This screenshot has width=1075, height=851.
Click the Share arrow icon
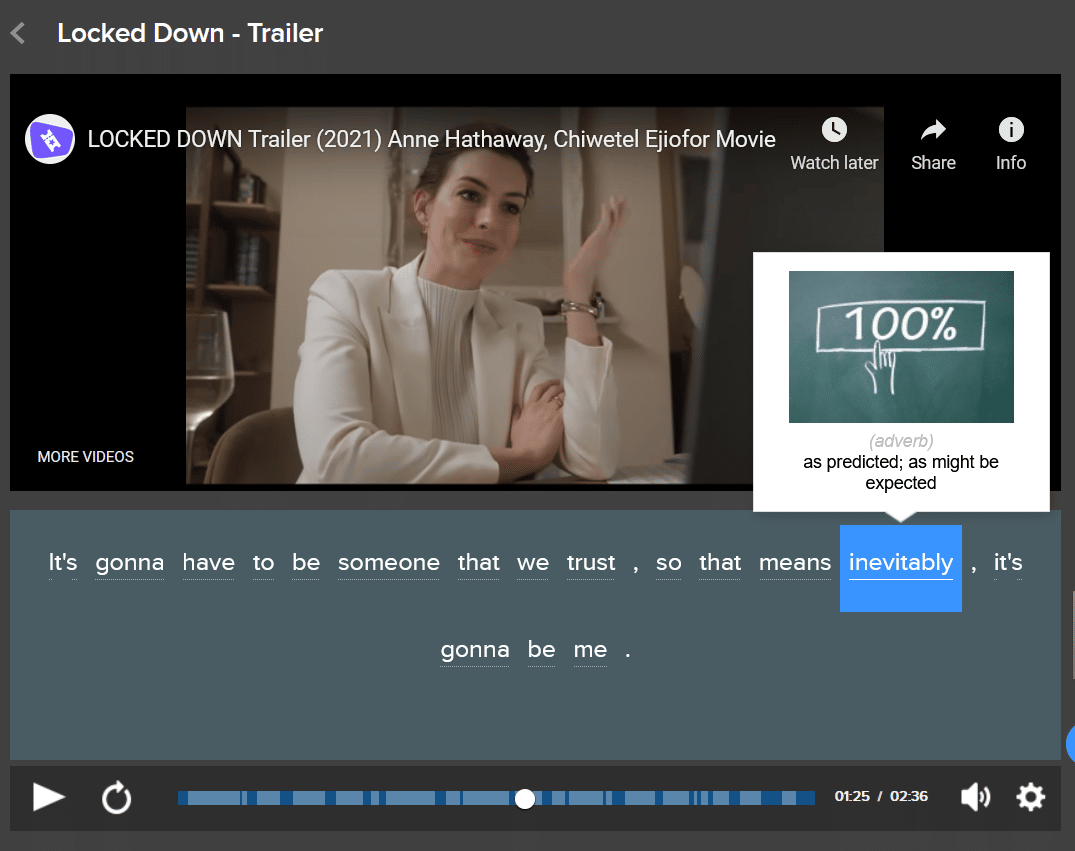933,130
